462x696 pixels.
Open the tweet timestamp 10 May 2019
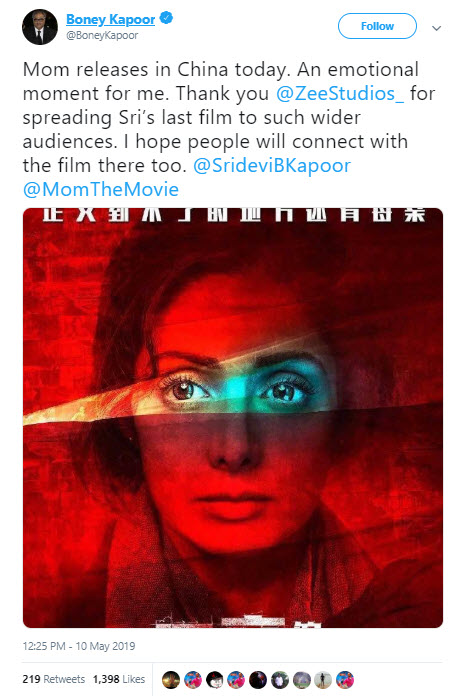point(79,646)
